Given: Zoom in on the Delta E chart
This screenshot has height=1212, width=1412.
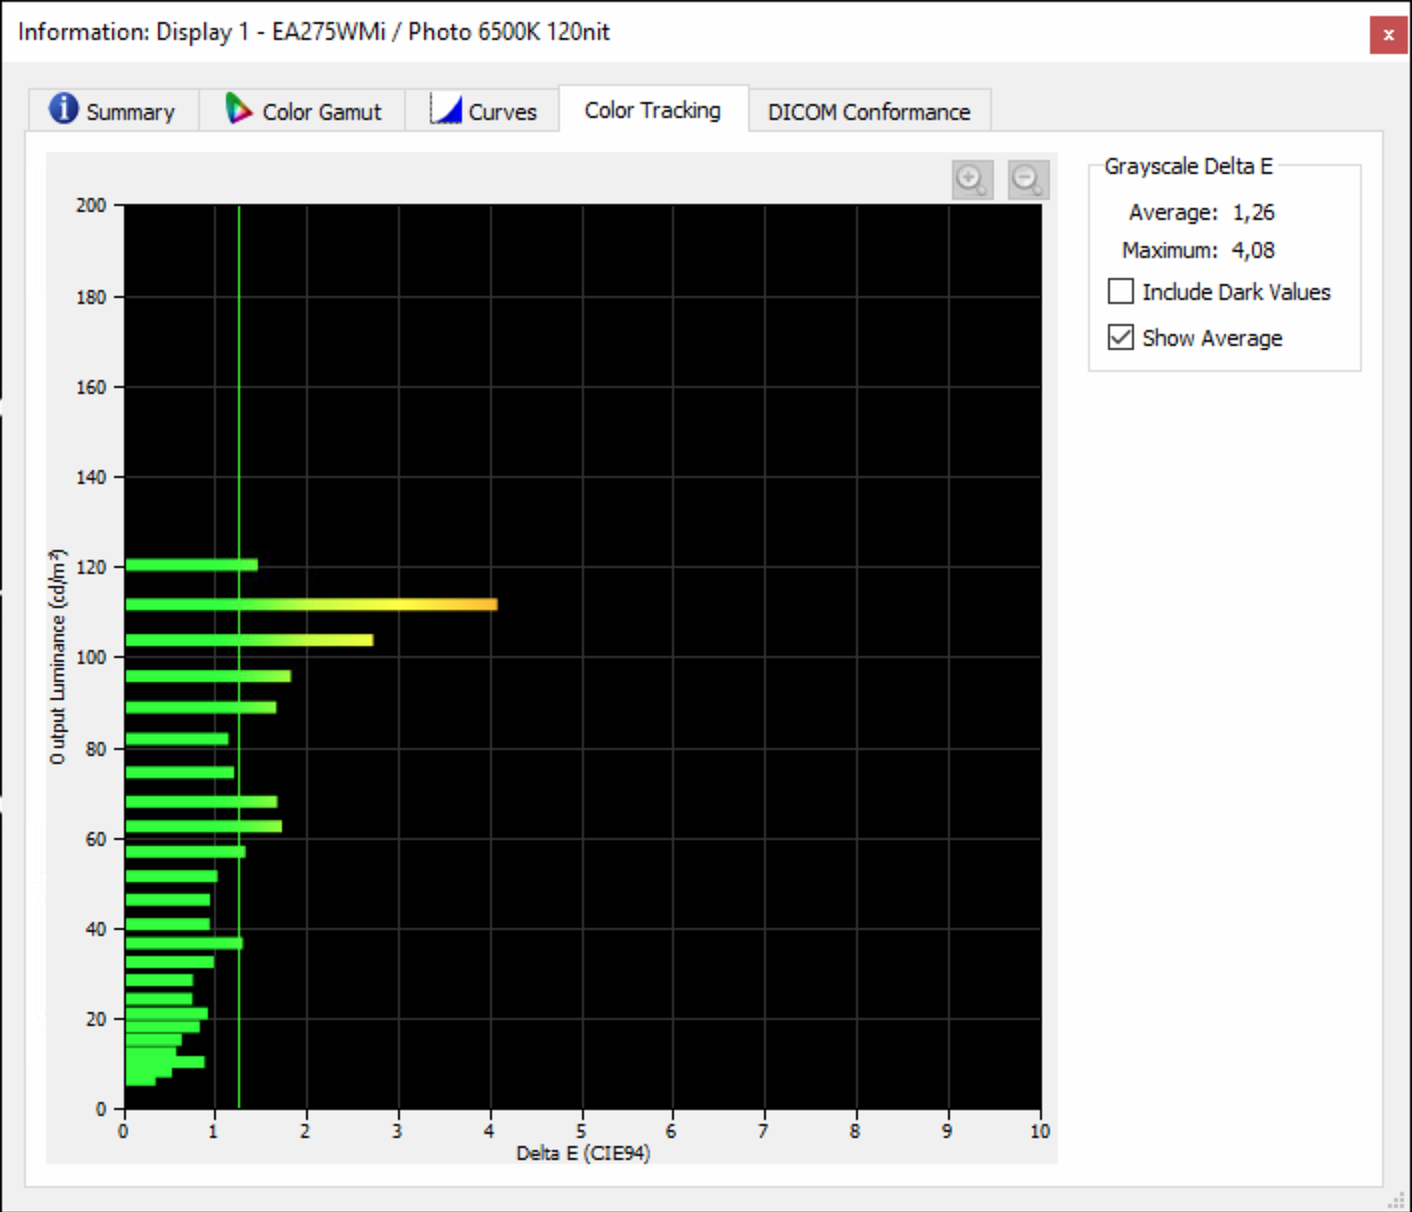Looking at the screenshot, I should [972, 180].
